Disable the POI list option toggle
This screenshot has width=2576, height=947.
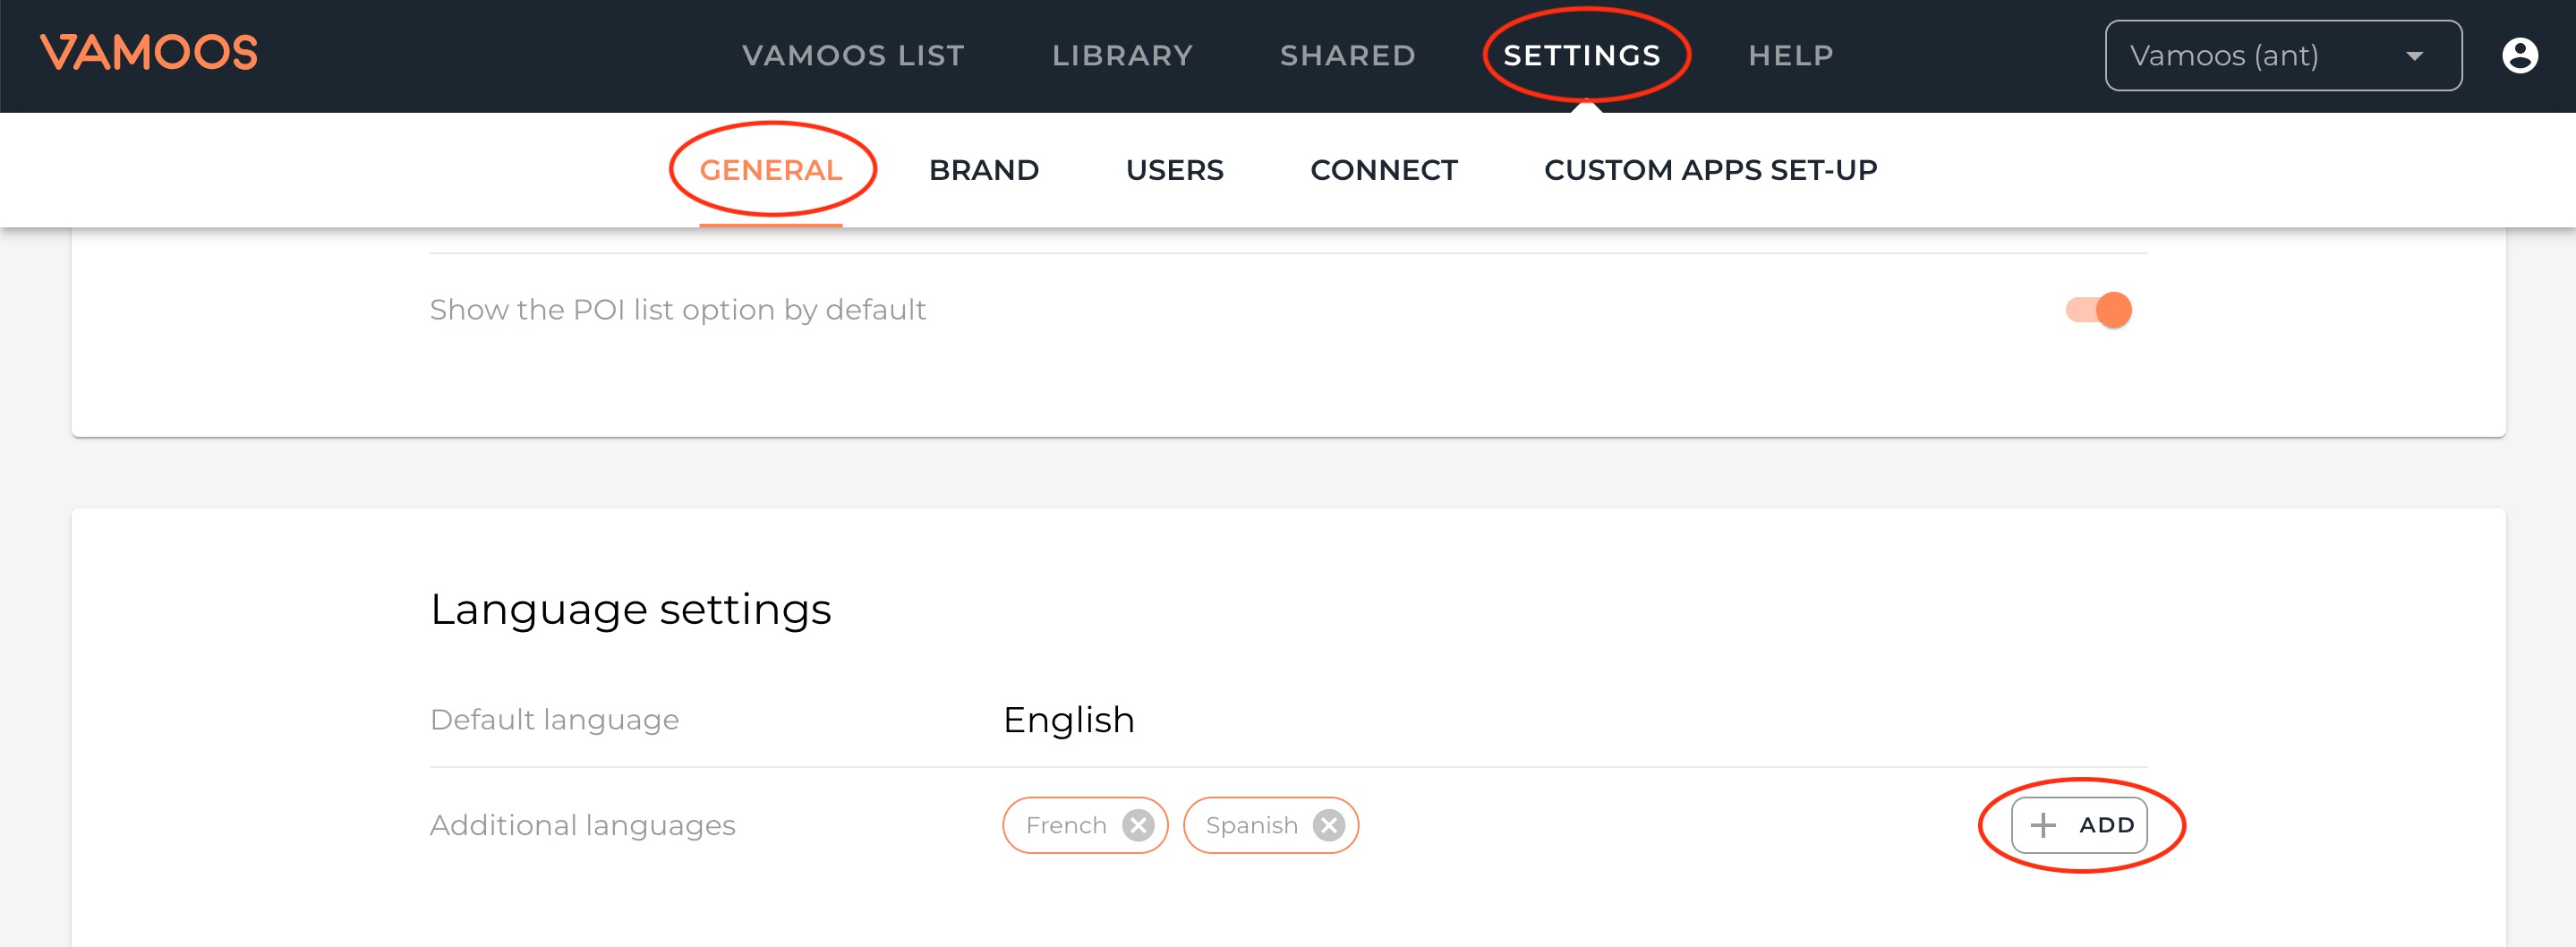2099,310
